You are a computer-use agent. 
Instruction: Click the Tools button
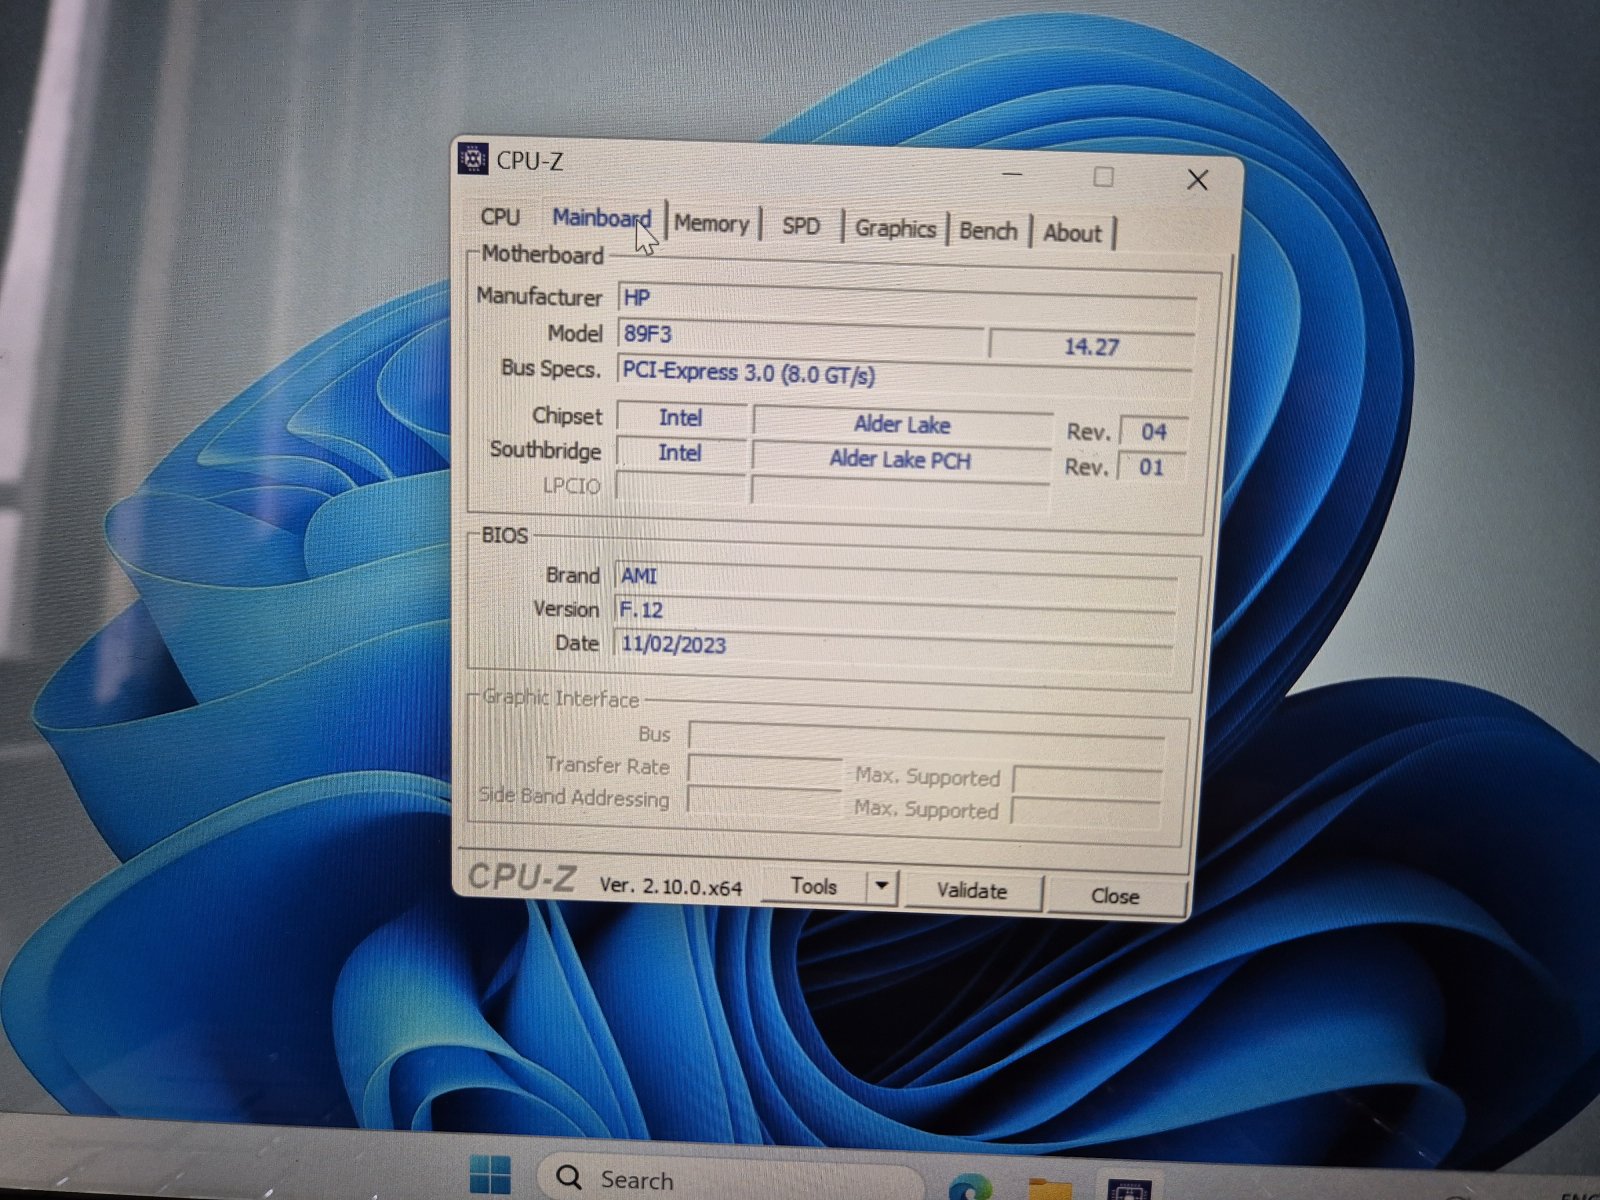tap(813, 886)
